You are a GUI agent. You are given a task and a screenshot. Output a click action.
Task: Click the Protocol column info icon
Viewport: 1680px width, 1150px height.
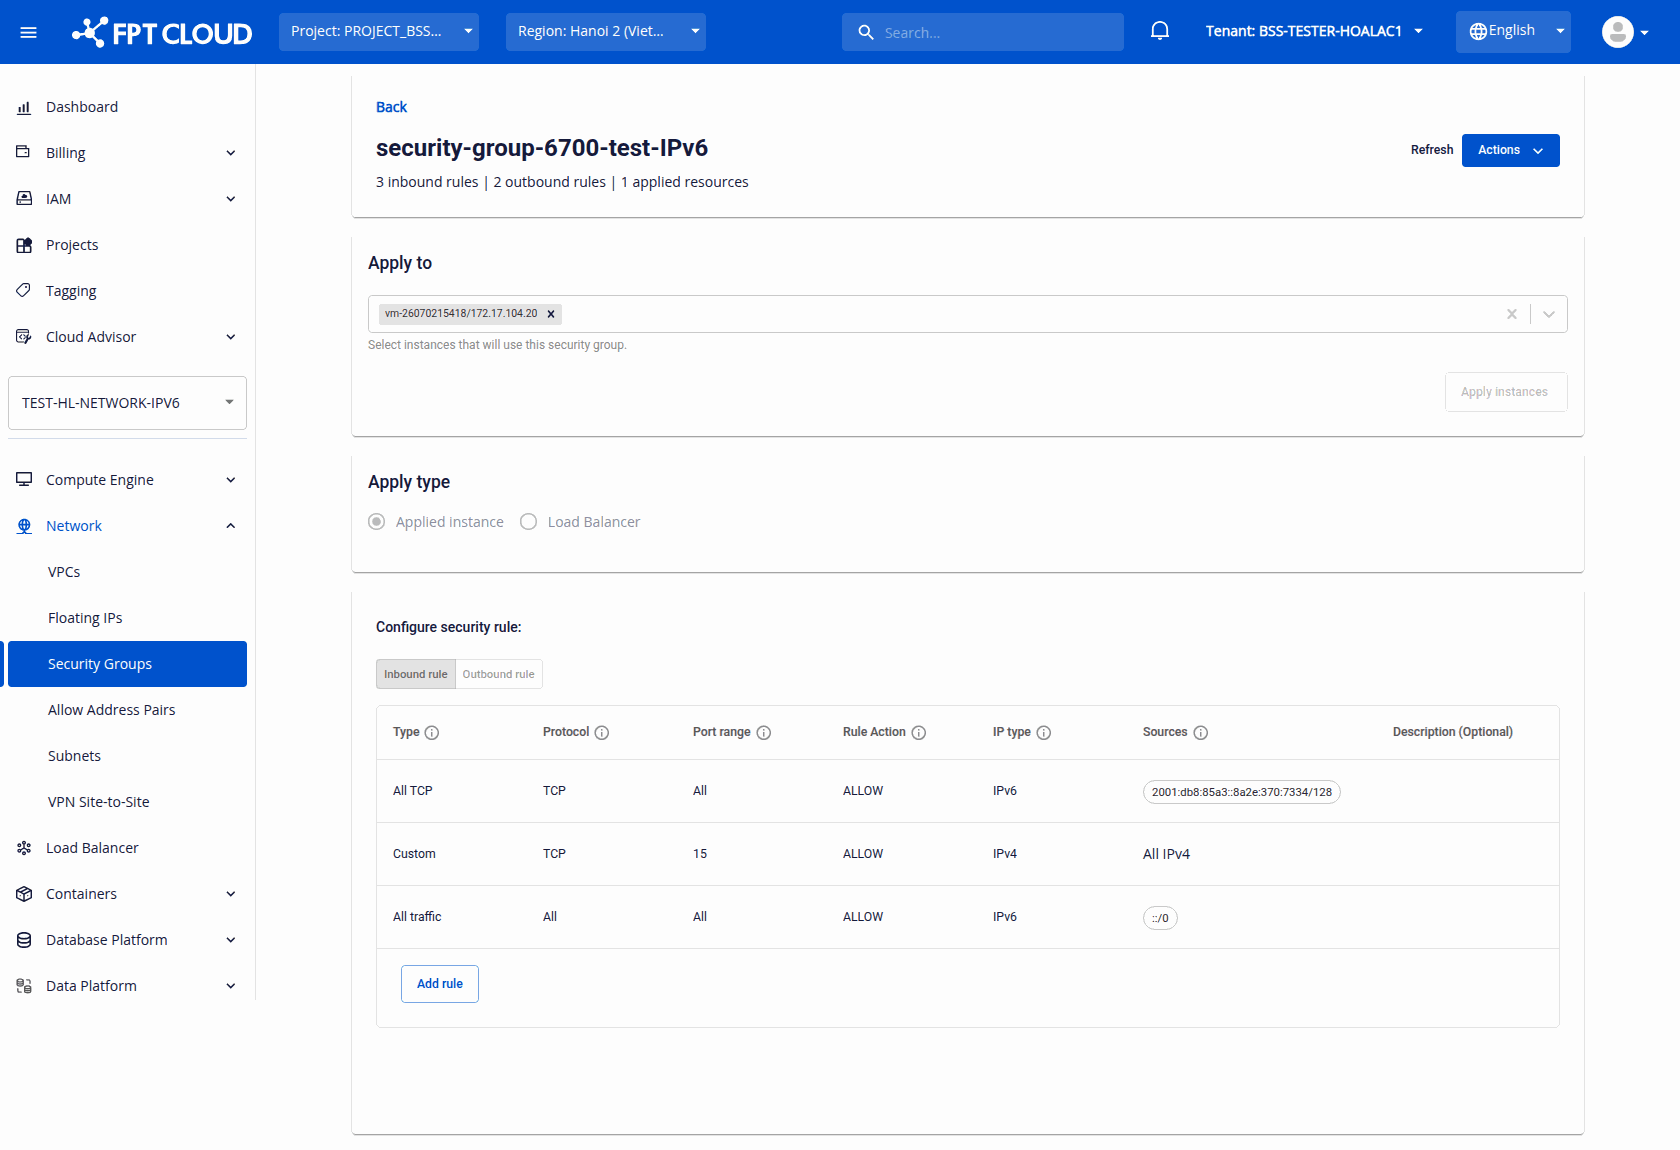602,733
